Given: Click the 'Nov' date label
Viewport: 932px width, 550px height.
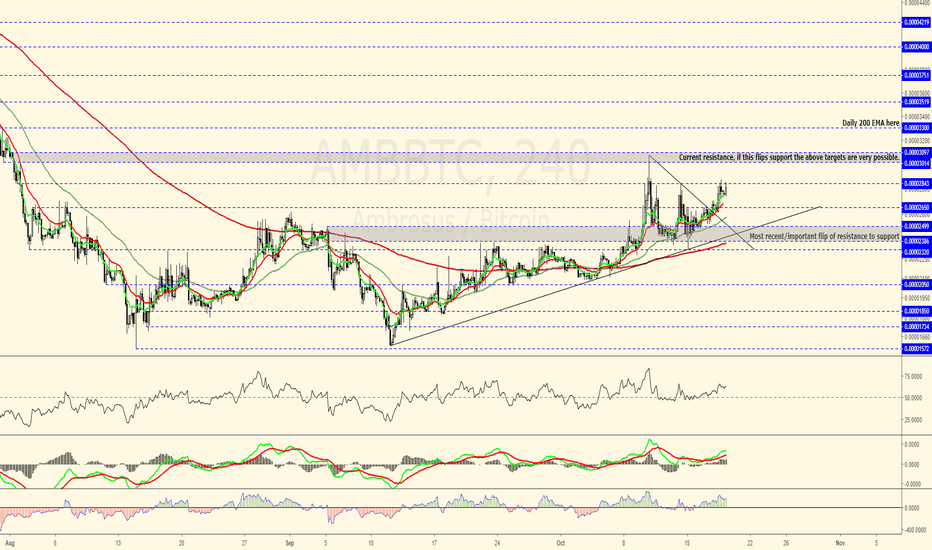Looking at the screenshot, I should (x=840, y=543).
